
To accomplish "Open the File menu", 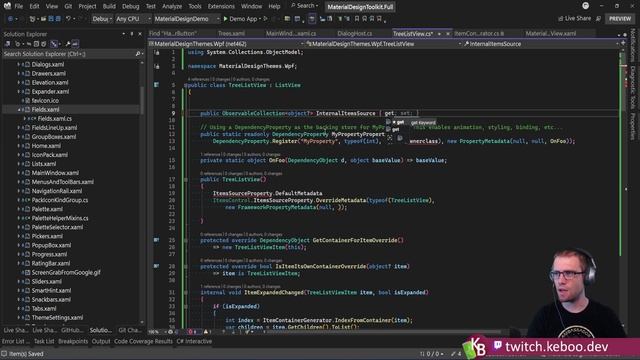I will [x=19, y=7].
